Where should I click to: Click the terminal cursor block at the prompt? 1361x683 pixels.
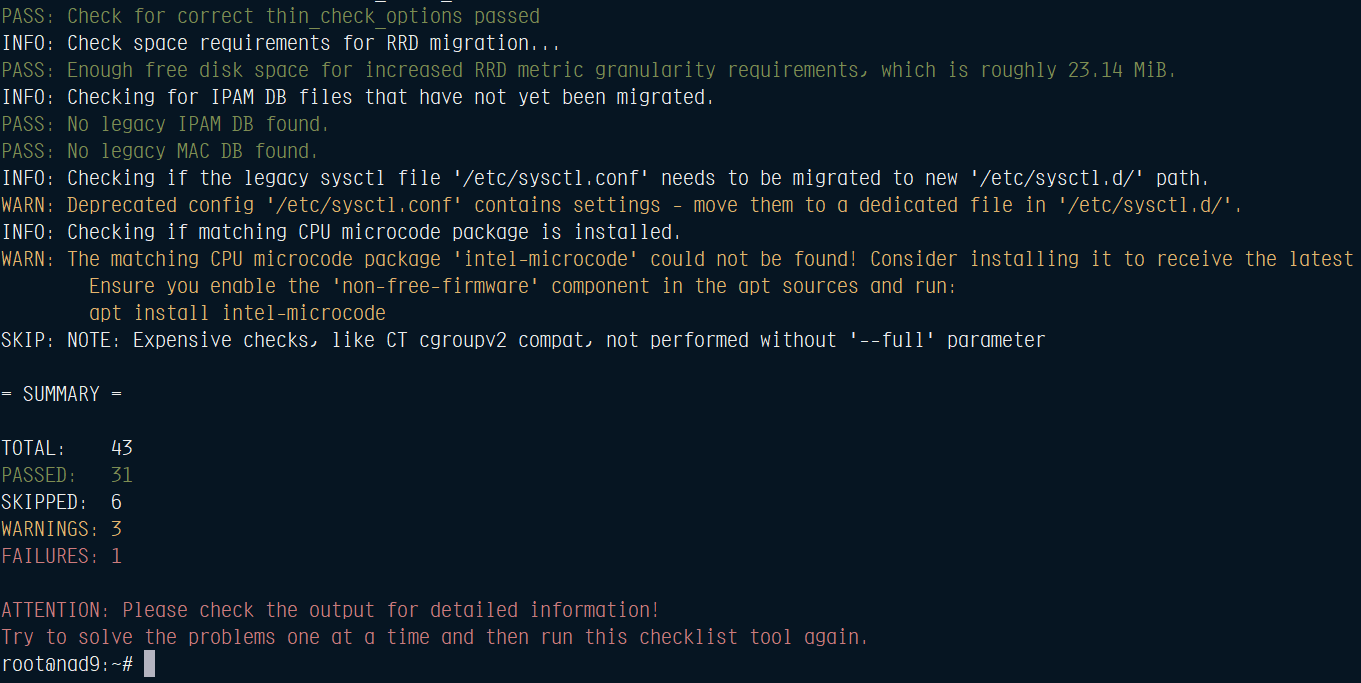tap(149, 664)
